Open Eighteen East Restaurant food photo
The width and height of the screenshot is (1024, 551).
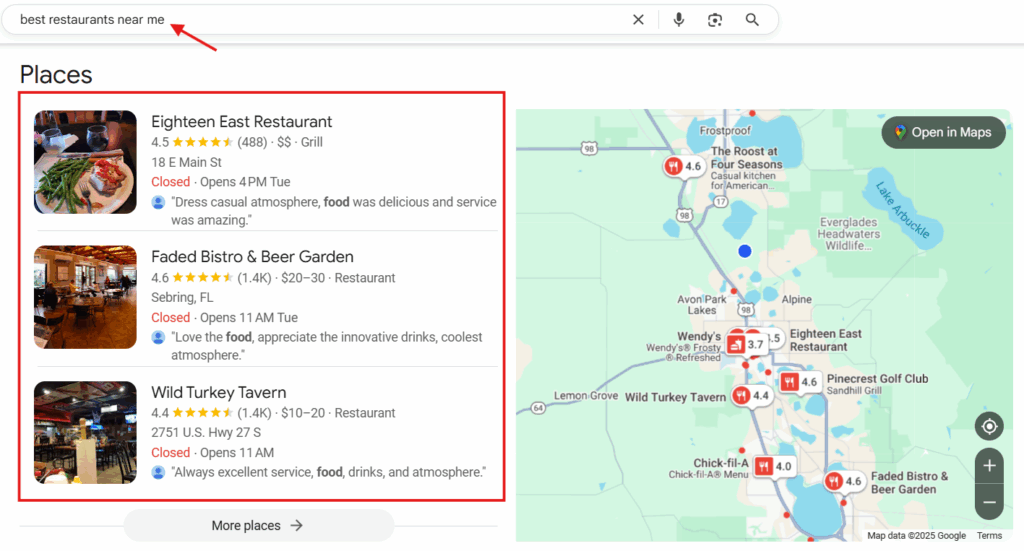(x=86, y=162)
